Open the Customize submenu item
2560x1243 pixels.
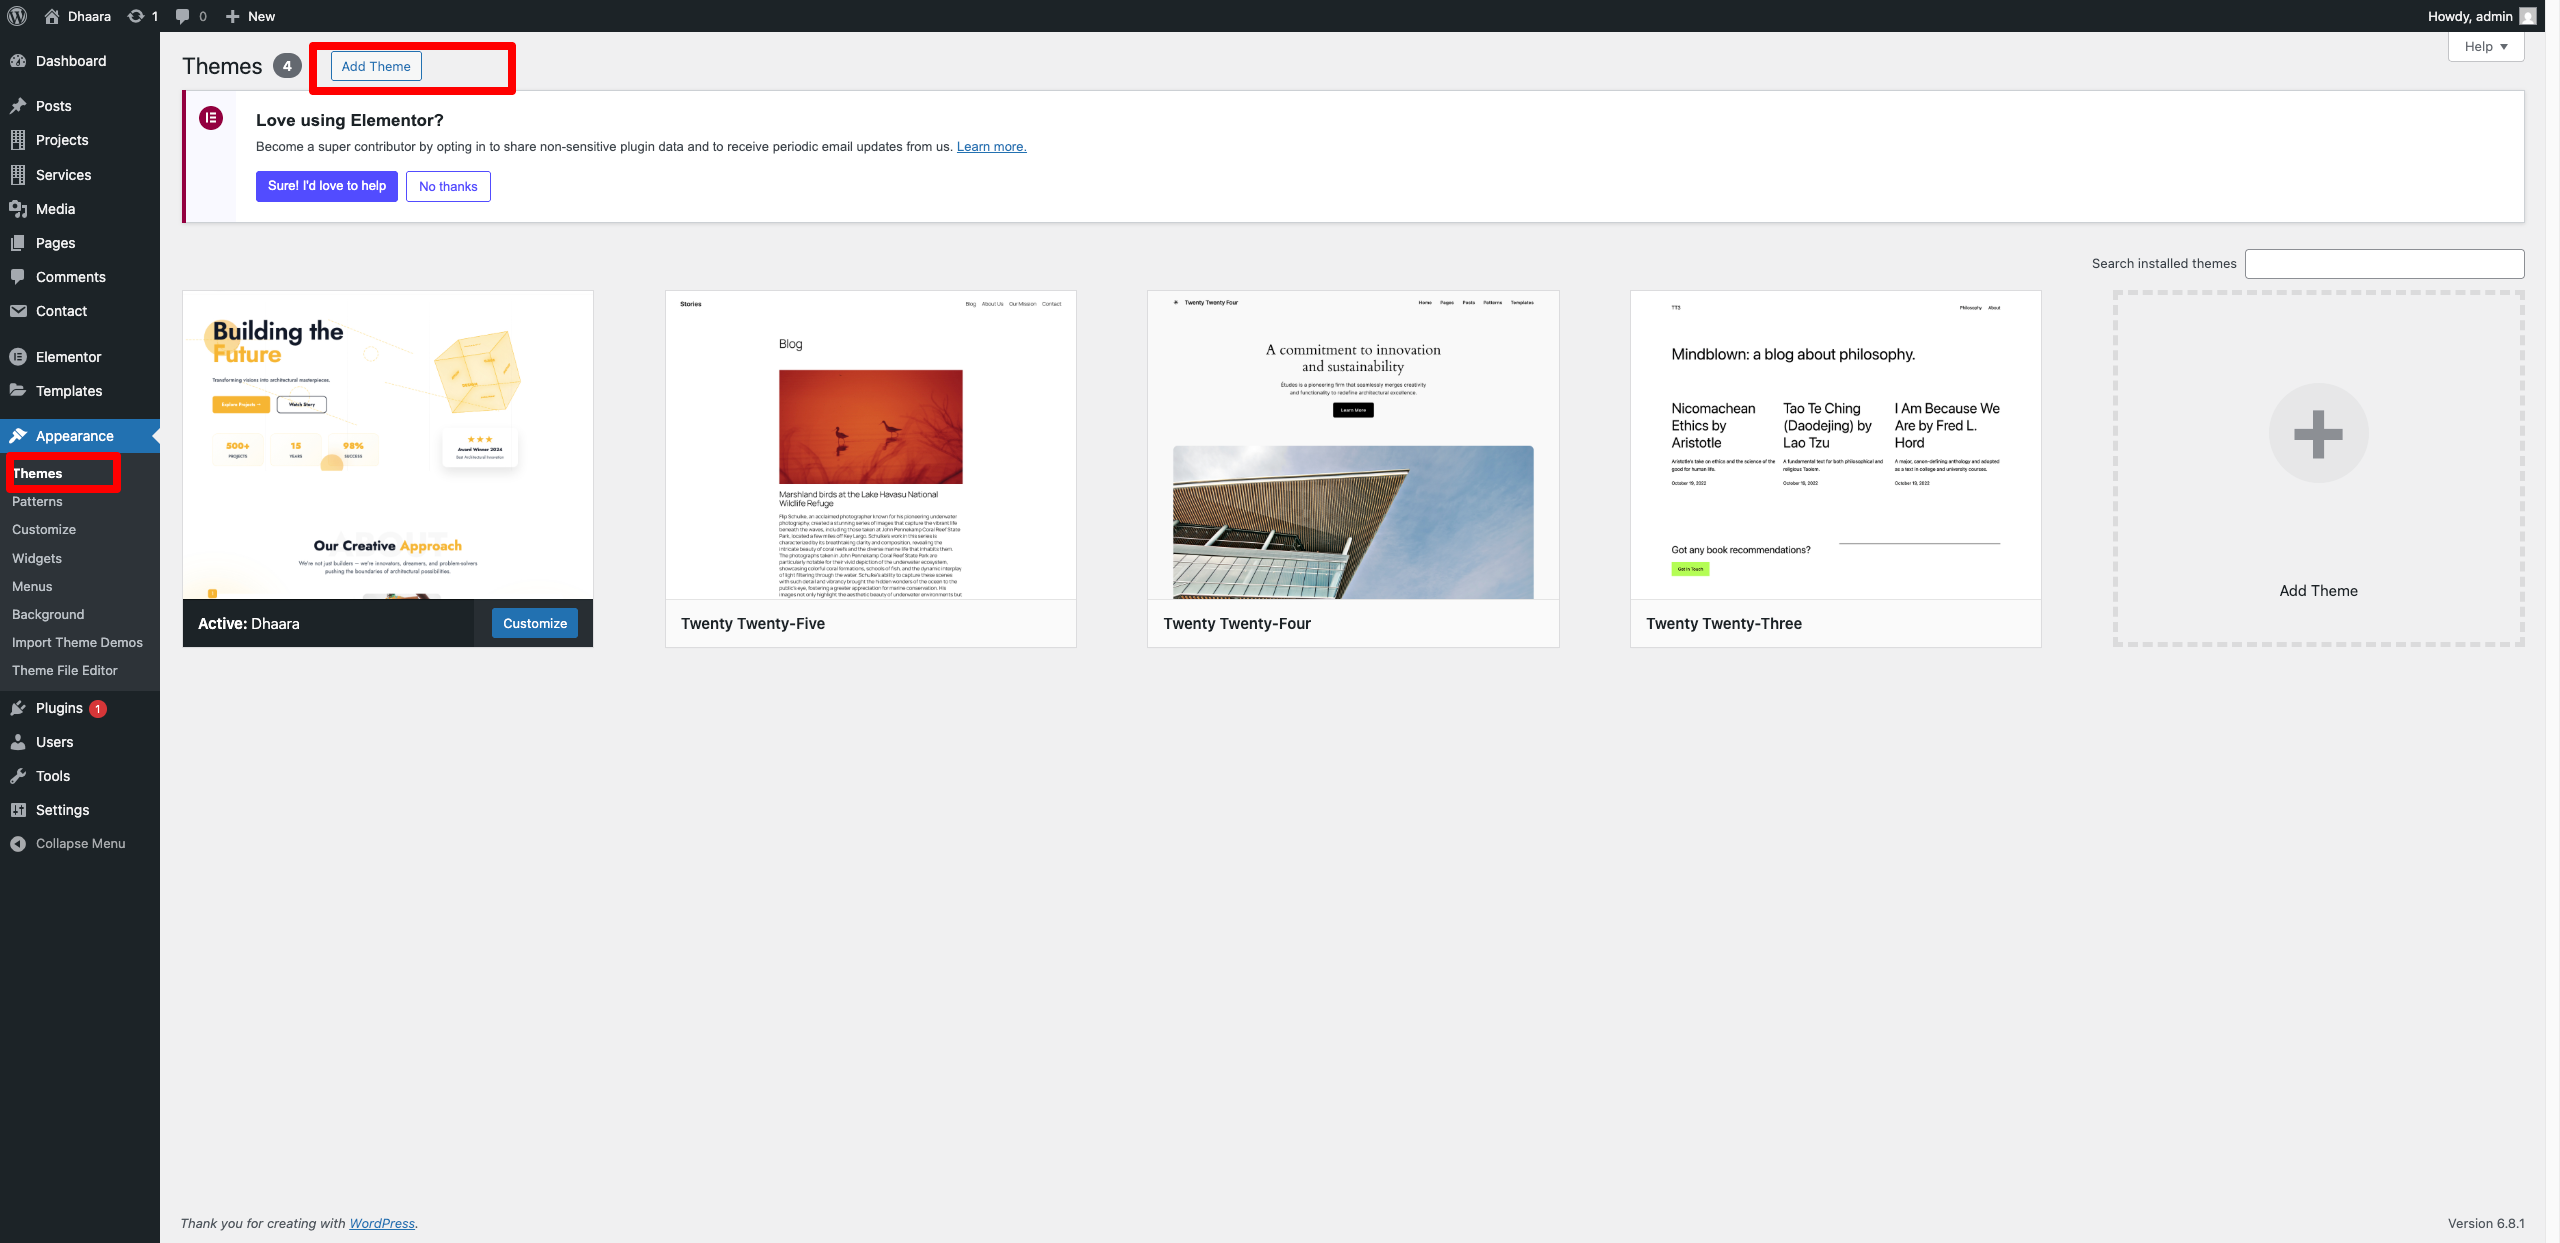point(44,529)
